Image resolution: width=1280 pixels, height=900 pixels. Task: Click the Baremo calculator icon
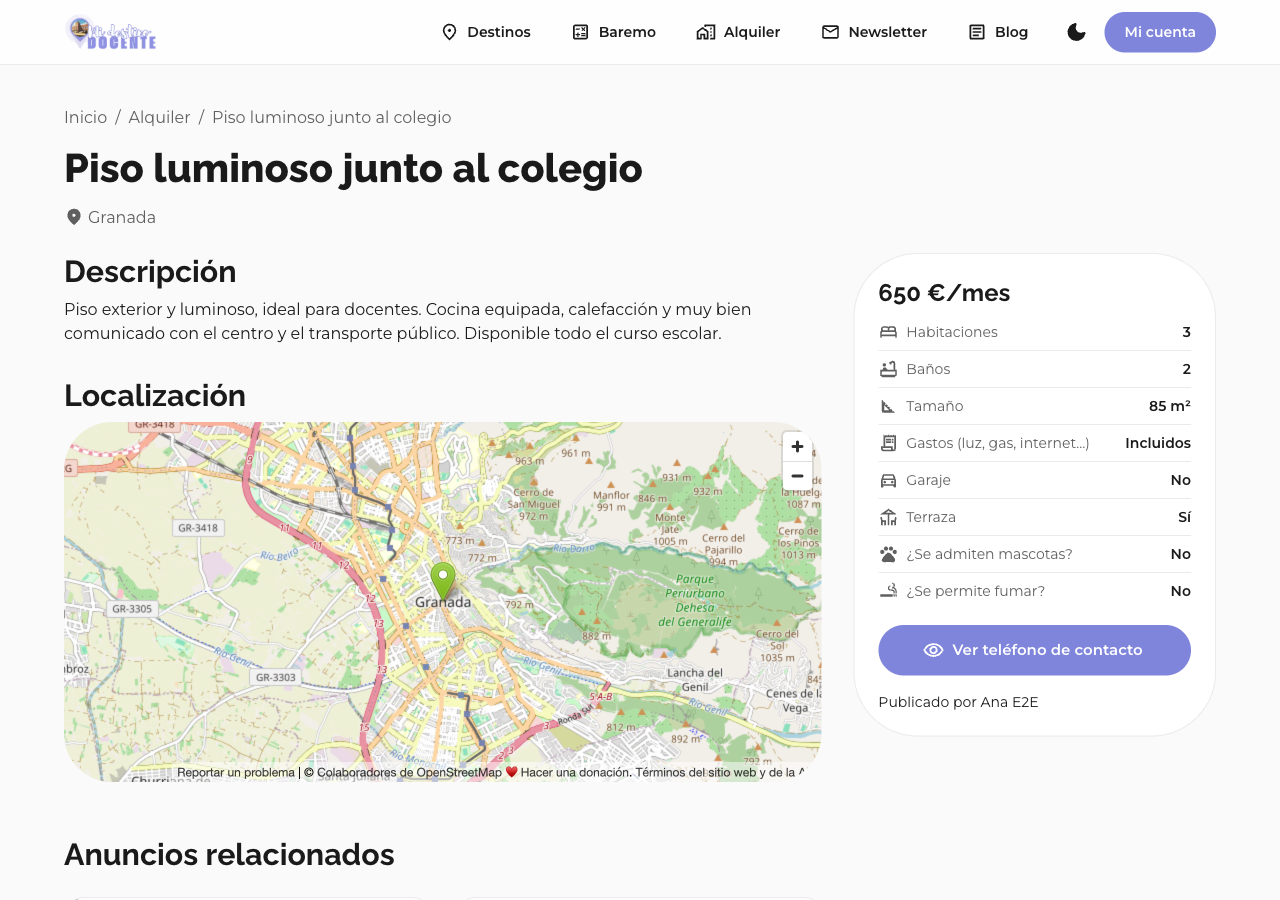pos(580,32)
